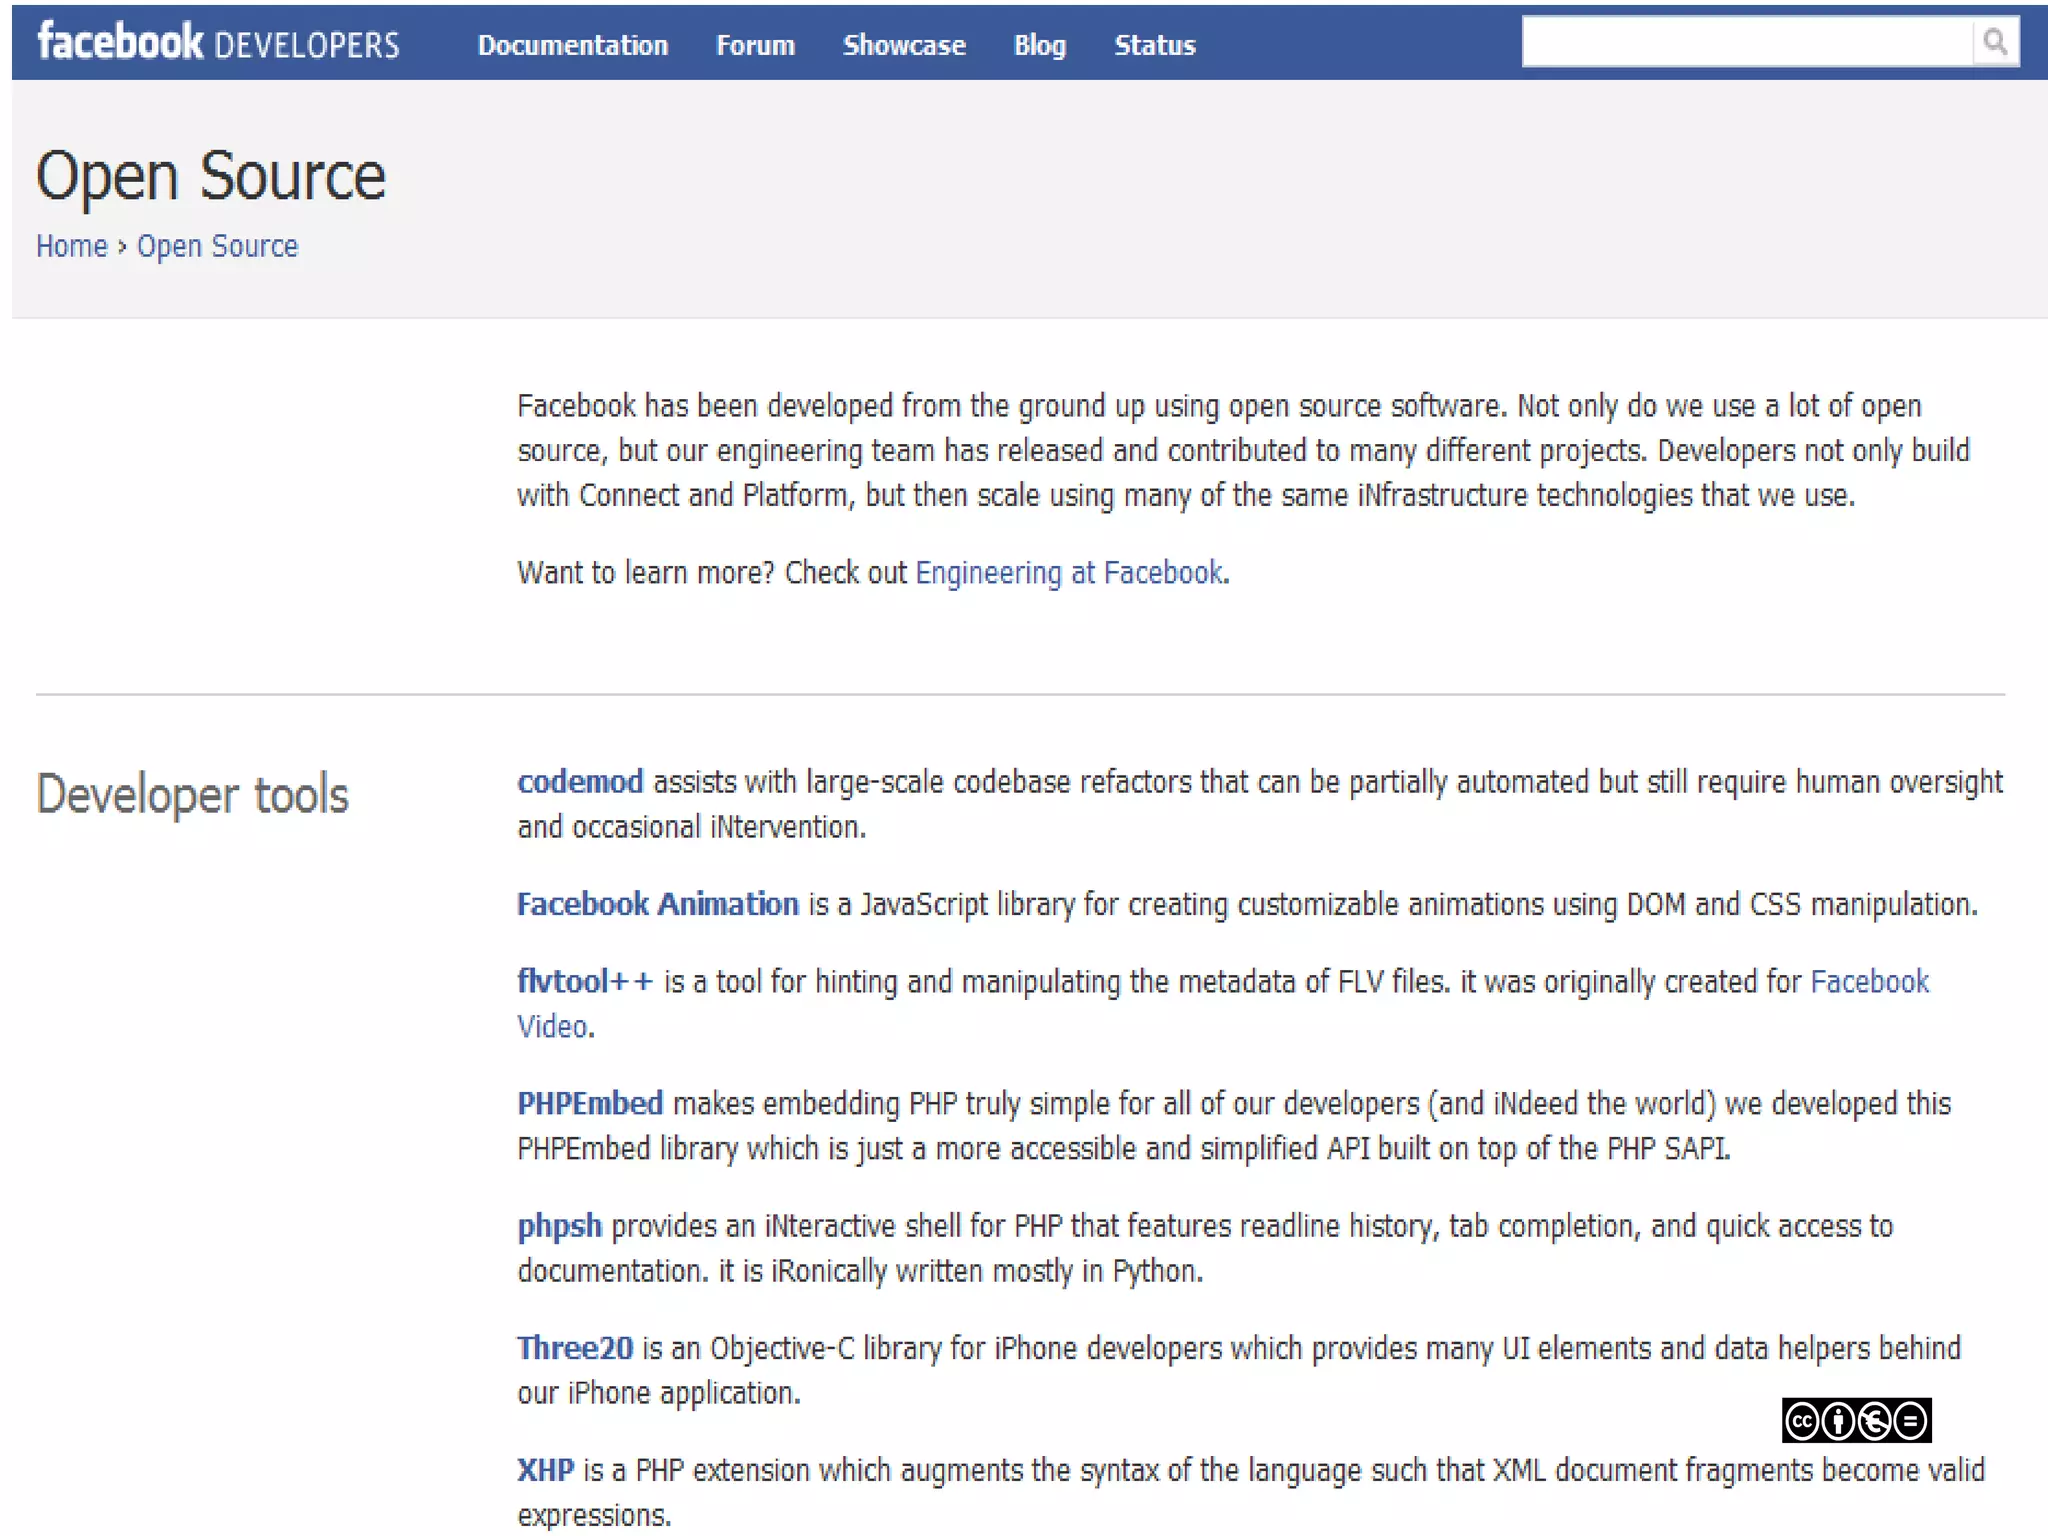
Task: Open the Blog nav link
Action: pos(1039,45)
